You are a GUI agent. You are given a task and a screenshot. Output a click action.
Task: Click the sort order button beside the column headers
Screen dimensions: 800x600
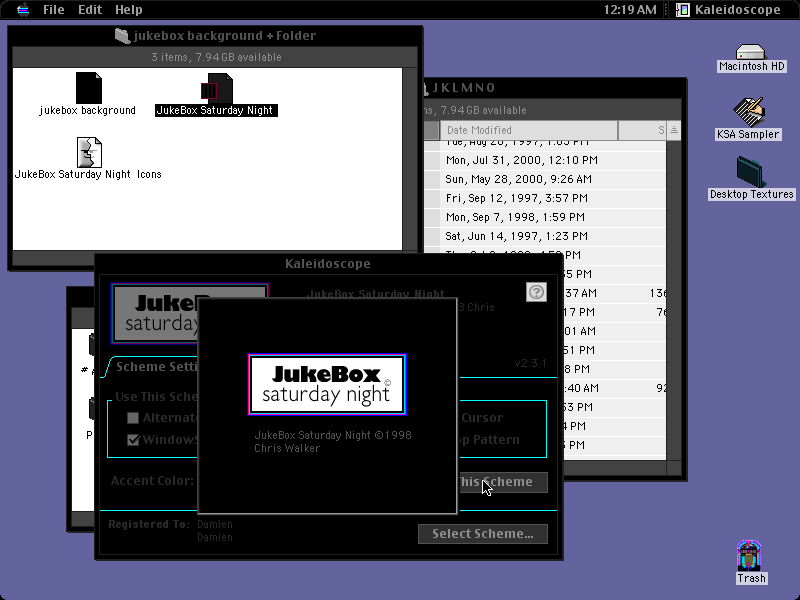(673, 130)
